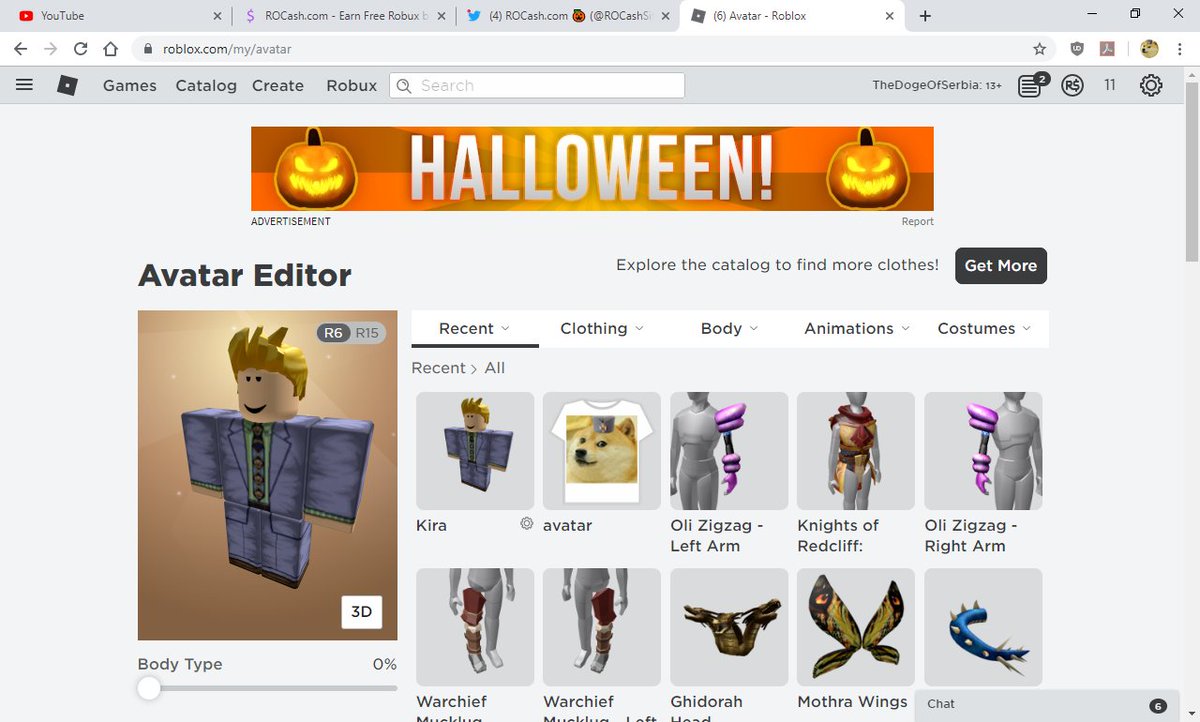Image resolution: width=1200 pixels, height=722 pixels.
Task: Expand the Clothing dropdown tab
Action: click(602, 329)
